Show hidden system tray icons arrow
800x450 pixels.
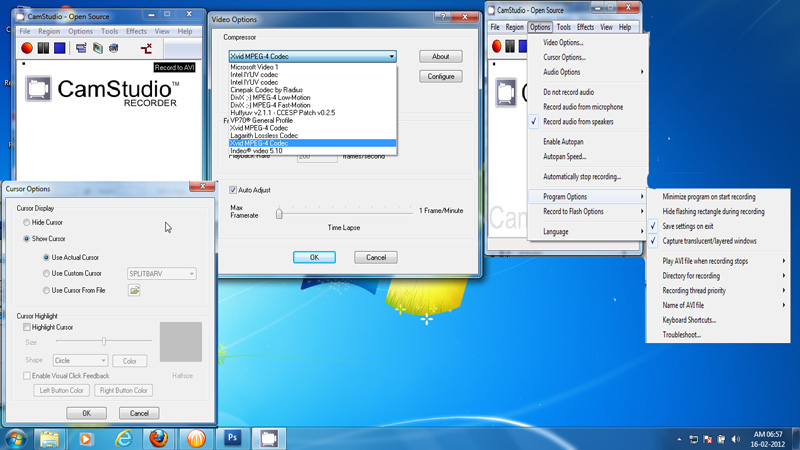coord(679,439)
